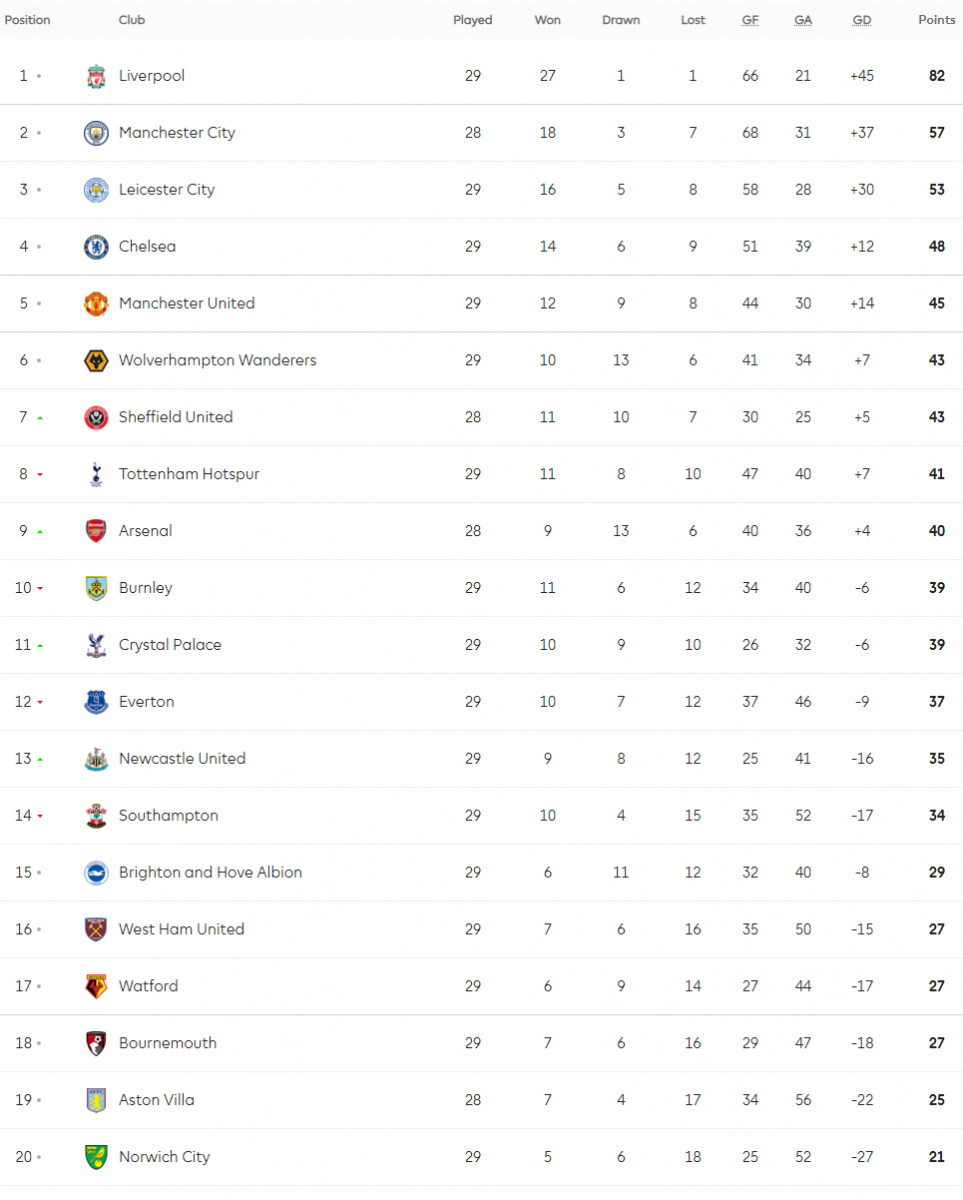
Task: Click the GD column header
Action: tap(862, 20)
